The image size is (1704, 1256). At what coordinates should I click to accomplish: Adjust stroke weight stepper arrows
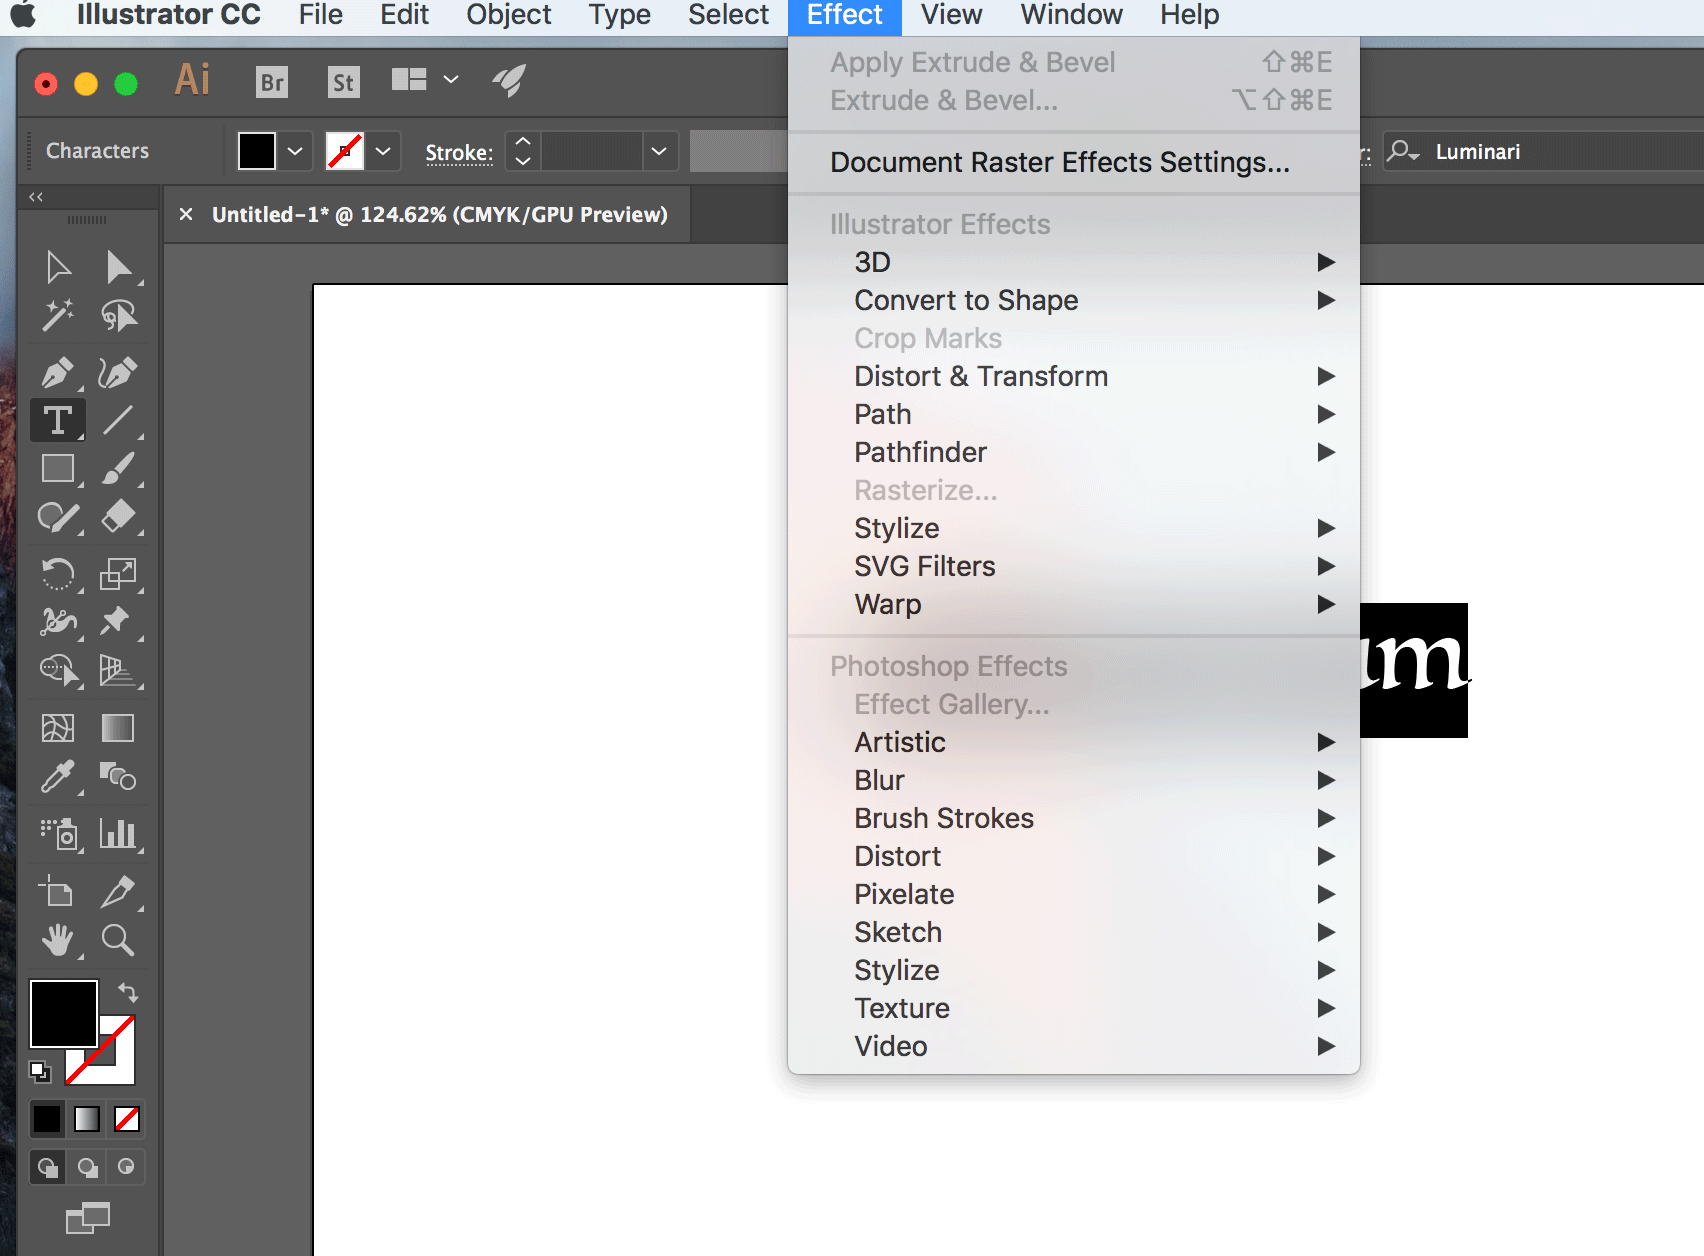523,152
